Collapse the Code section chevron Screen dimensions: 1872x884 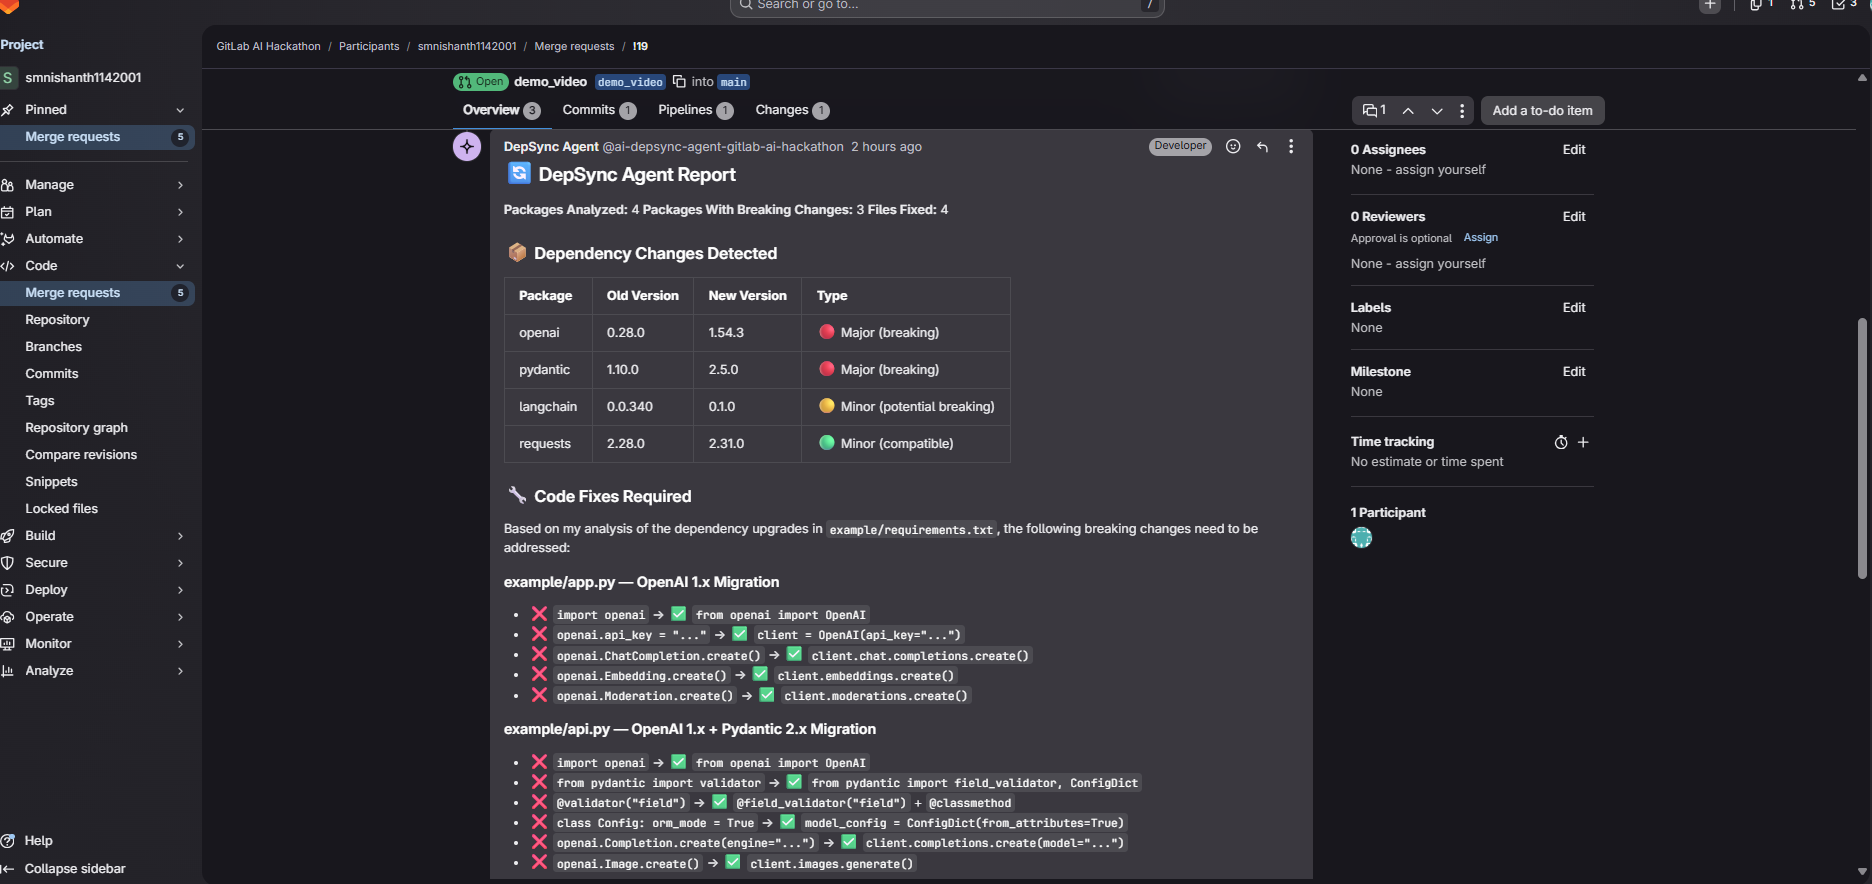[x=180, y=266]
